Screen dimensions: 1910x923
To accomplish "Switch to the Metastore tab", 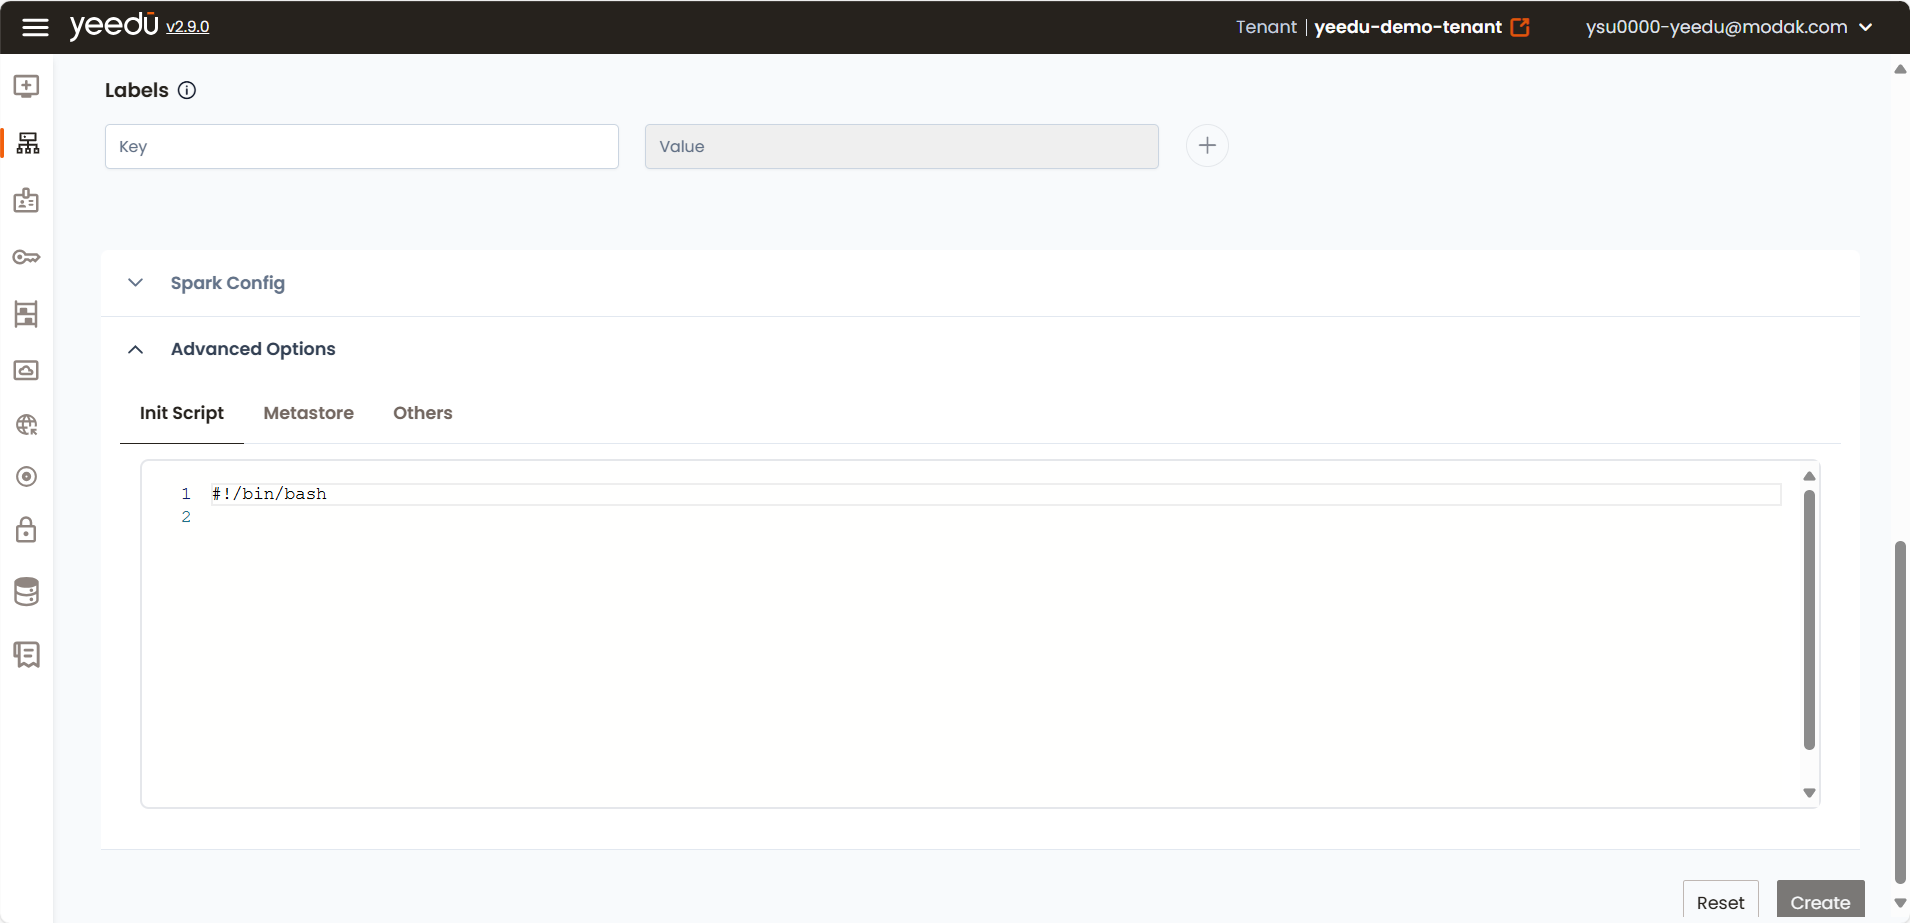I will coord(308,413).
